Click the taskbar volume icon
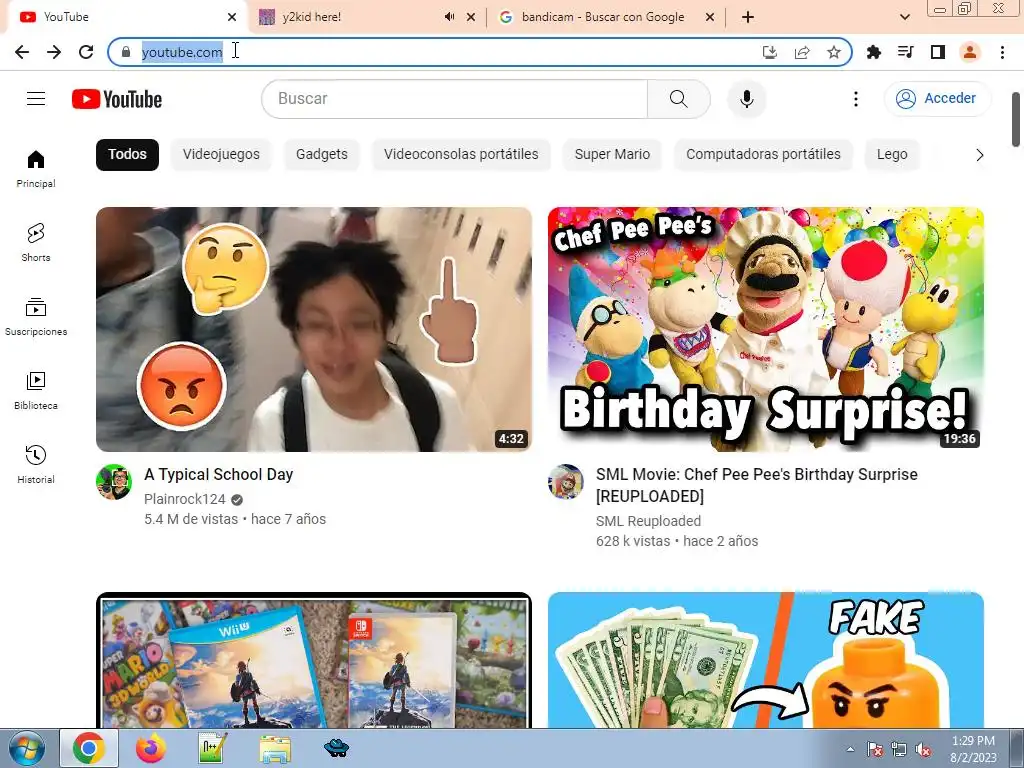1024x768 pixels. click(923, 750)
